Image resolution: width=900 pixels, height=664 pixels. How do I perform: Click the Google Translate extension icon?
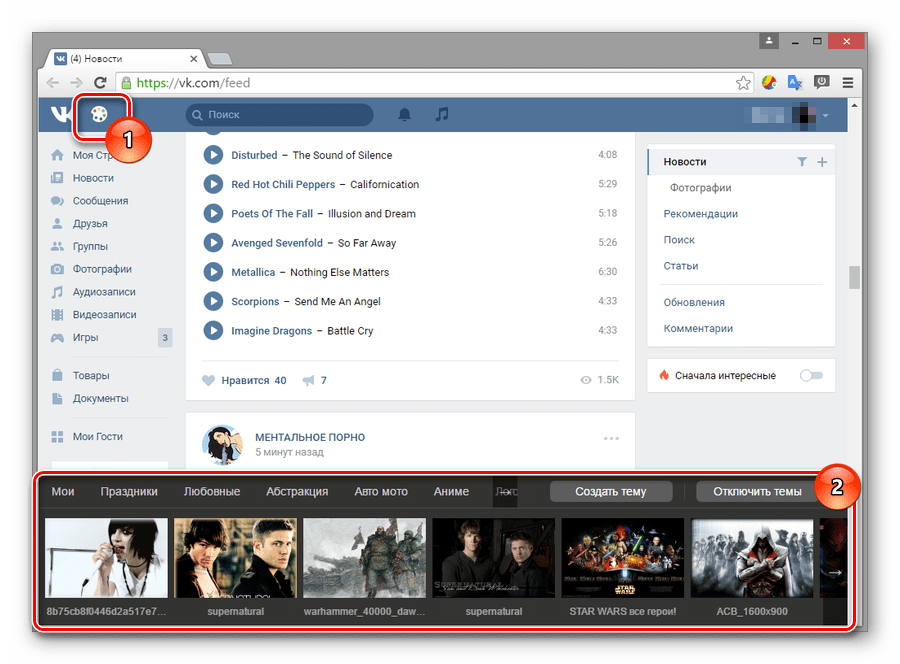click(x=795, y=83)
